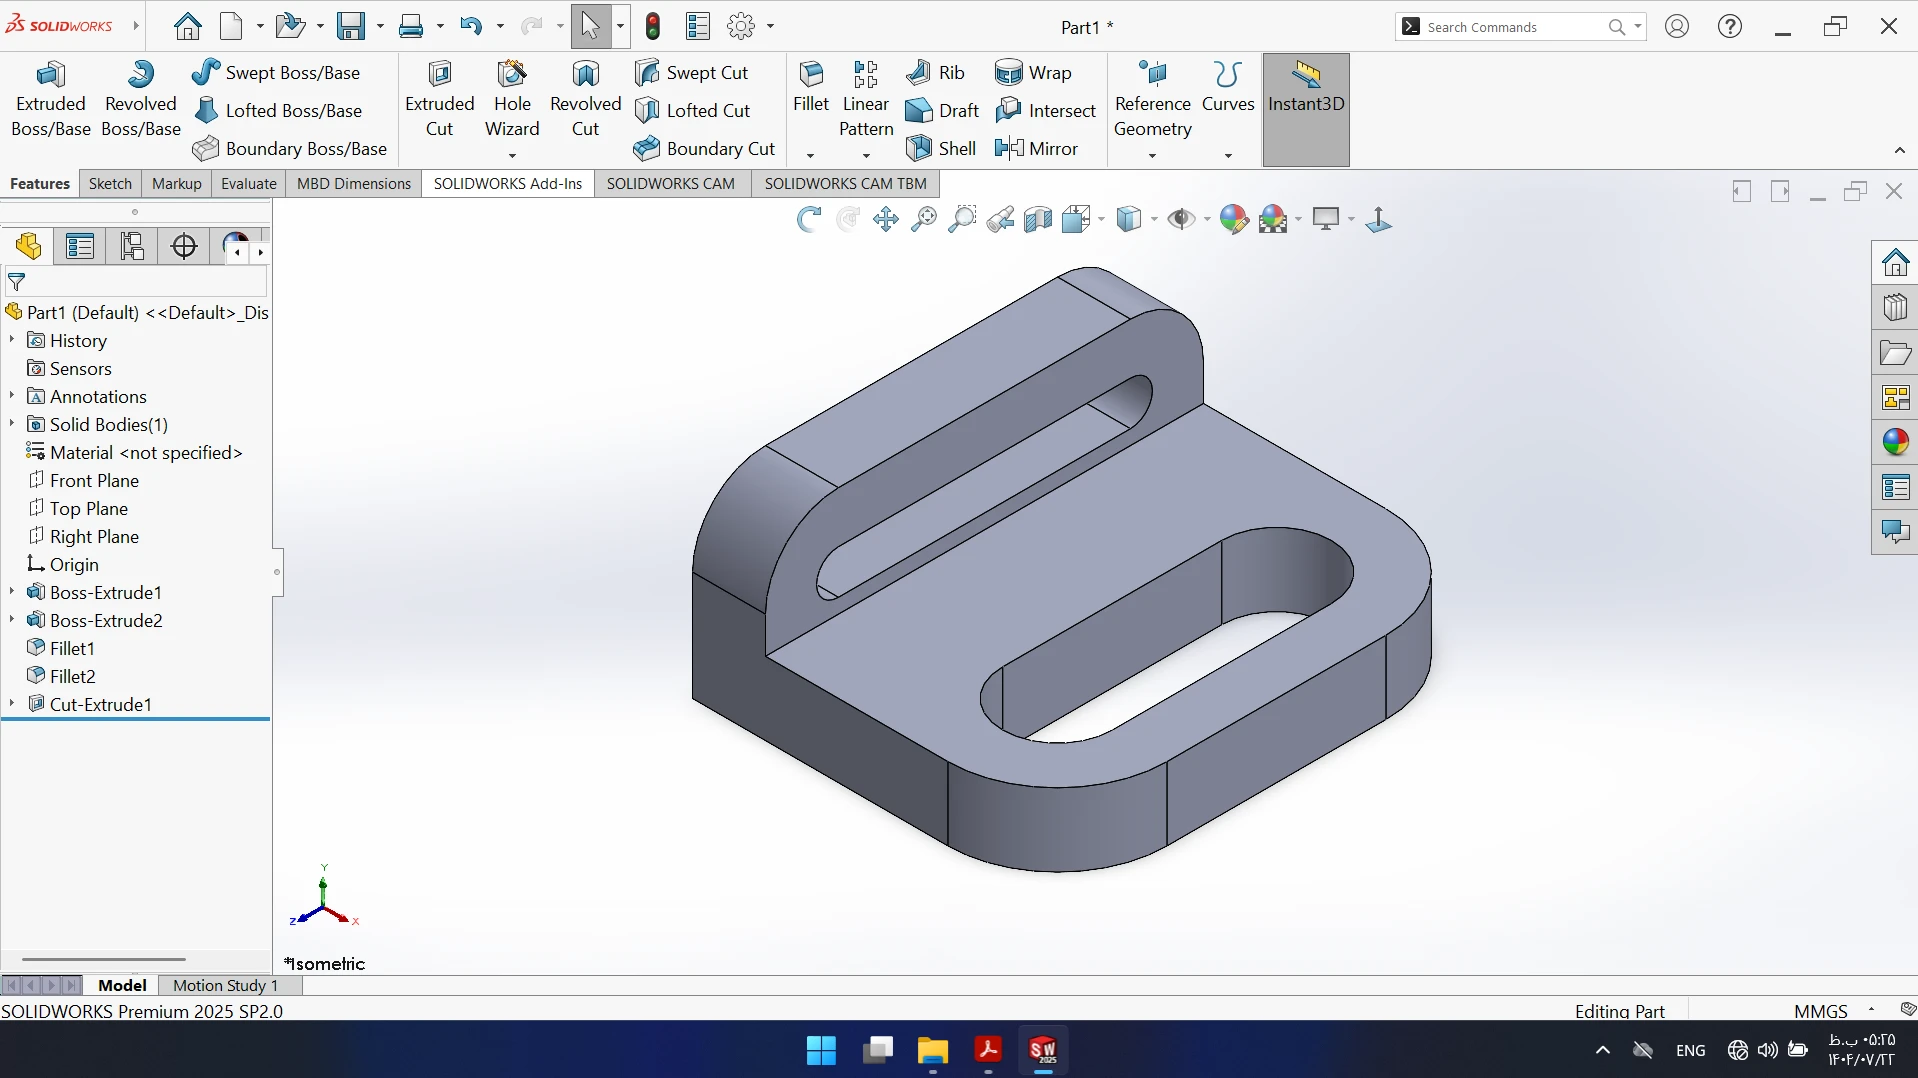Open the Section View tool
1918x1078 pixels.
[1038, 219]
